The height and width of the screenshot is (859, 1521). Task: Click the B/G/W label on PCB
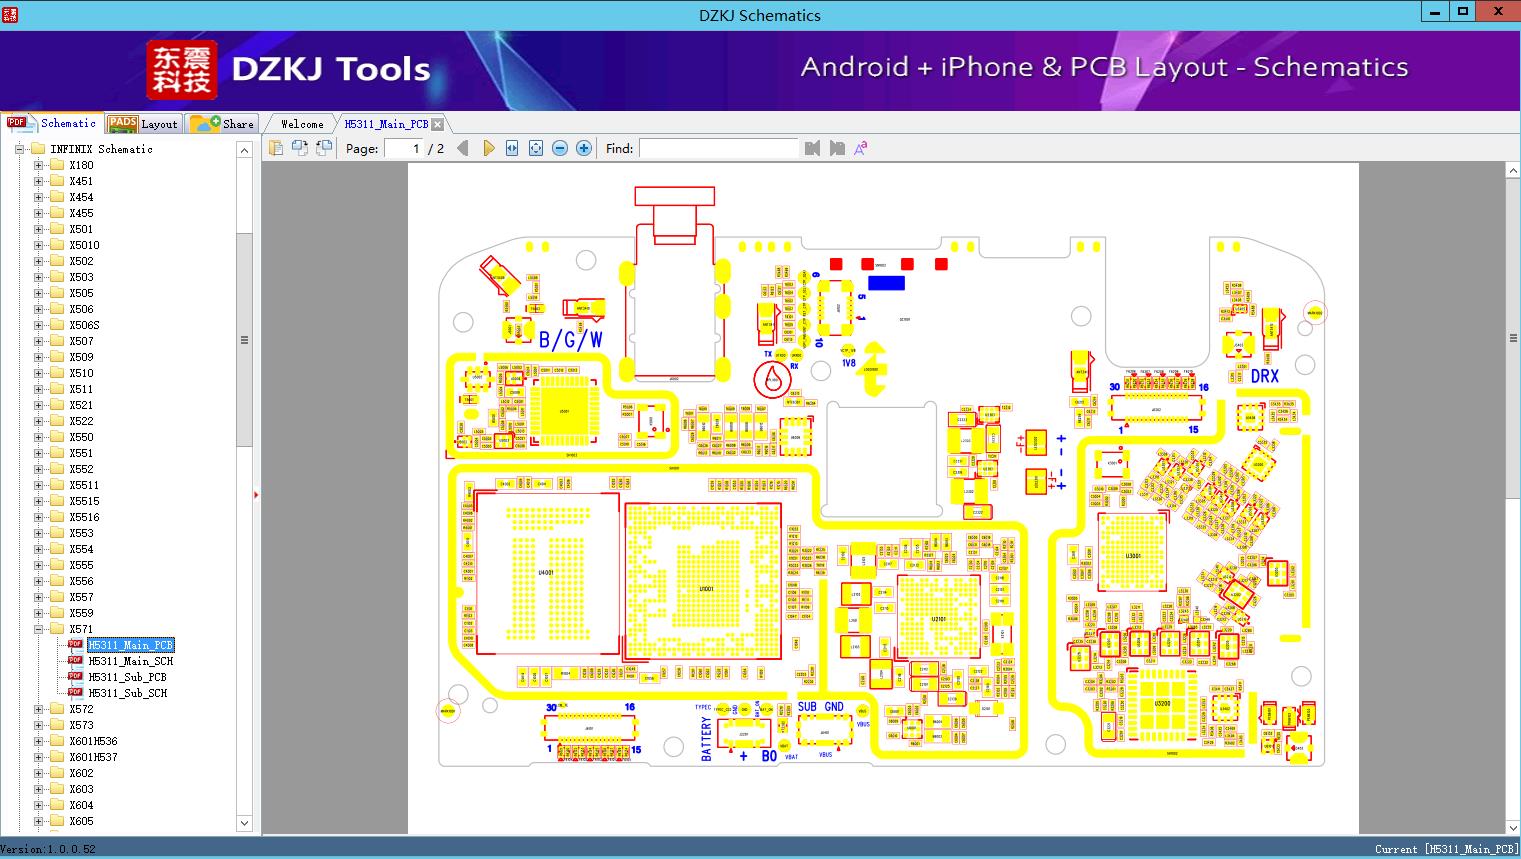(x=571, y=340)
